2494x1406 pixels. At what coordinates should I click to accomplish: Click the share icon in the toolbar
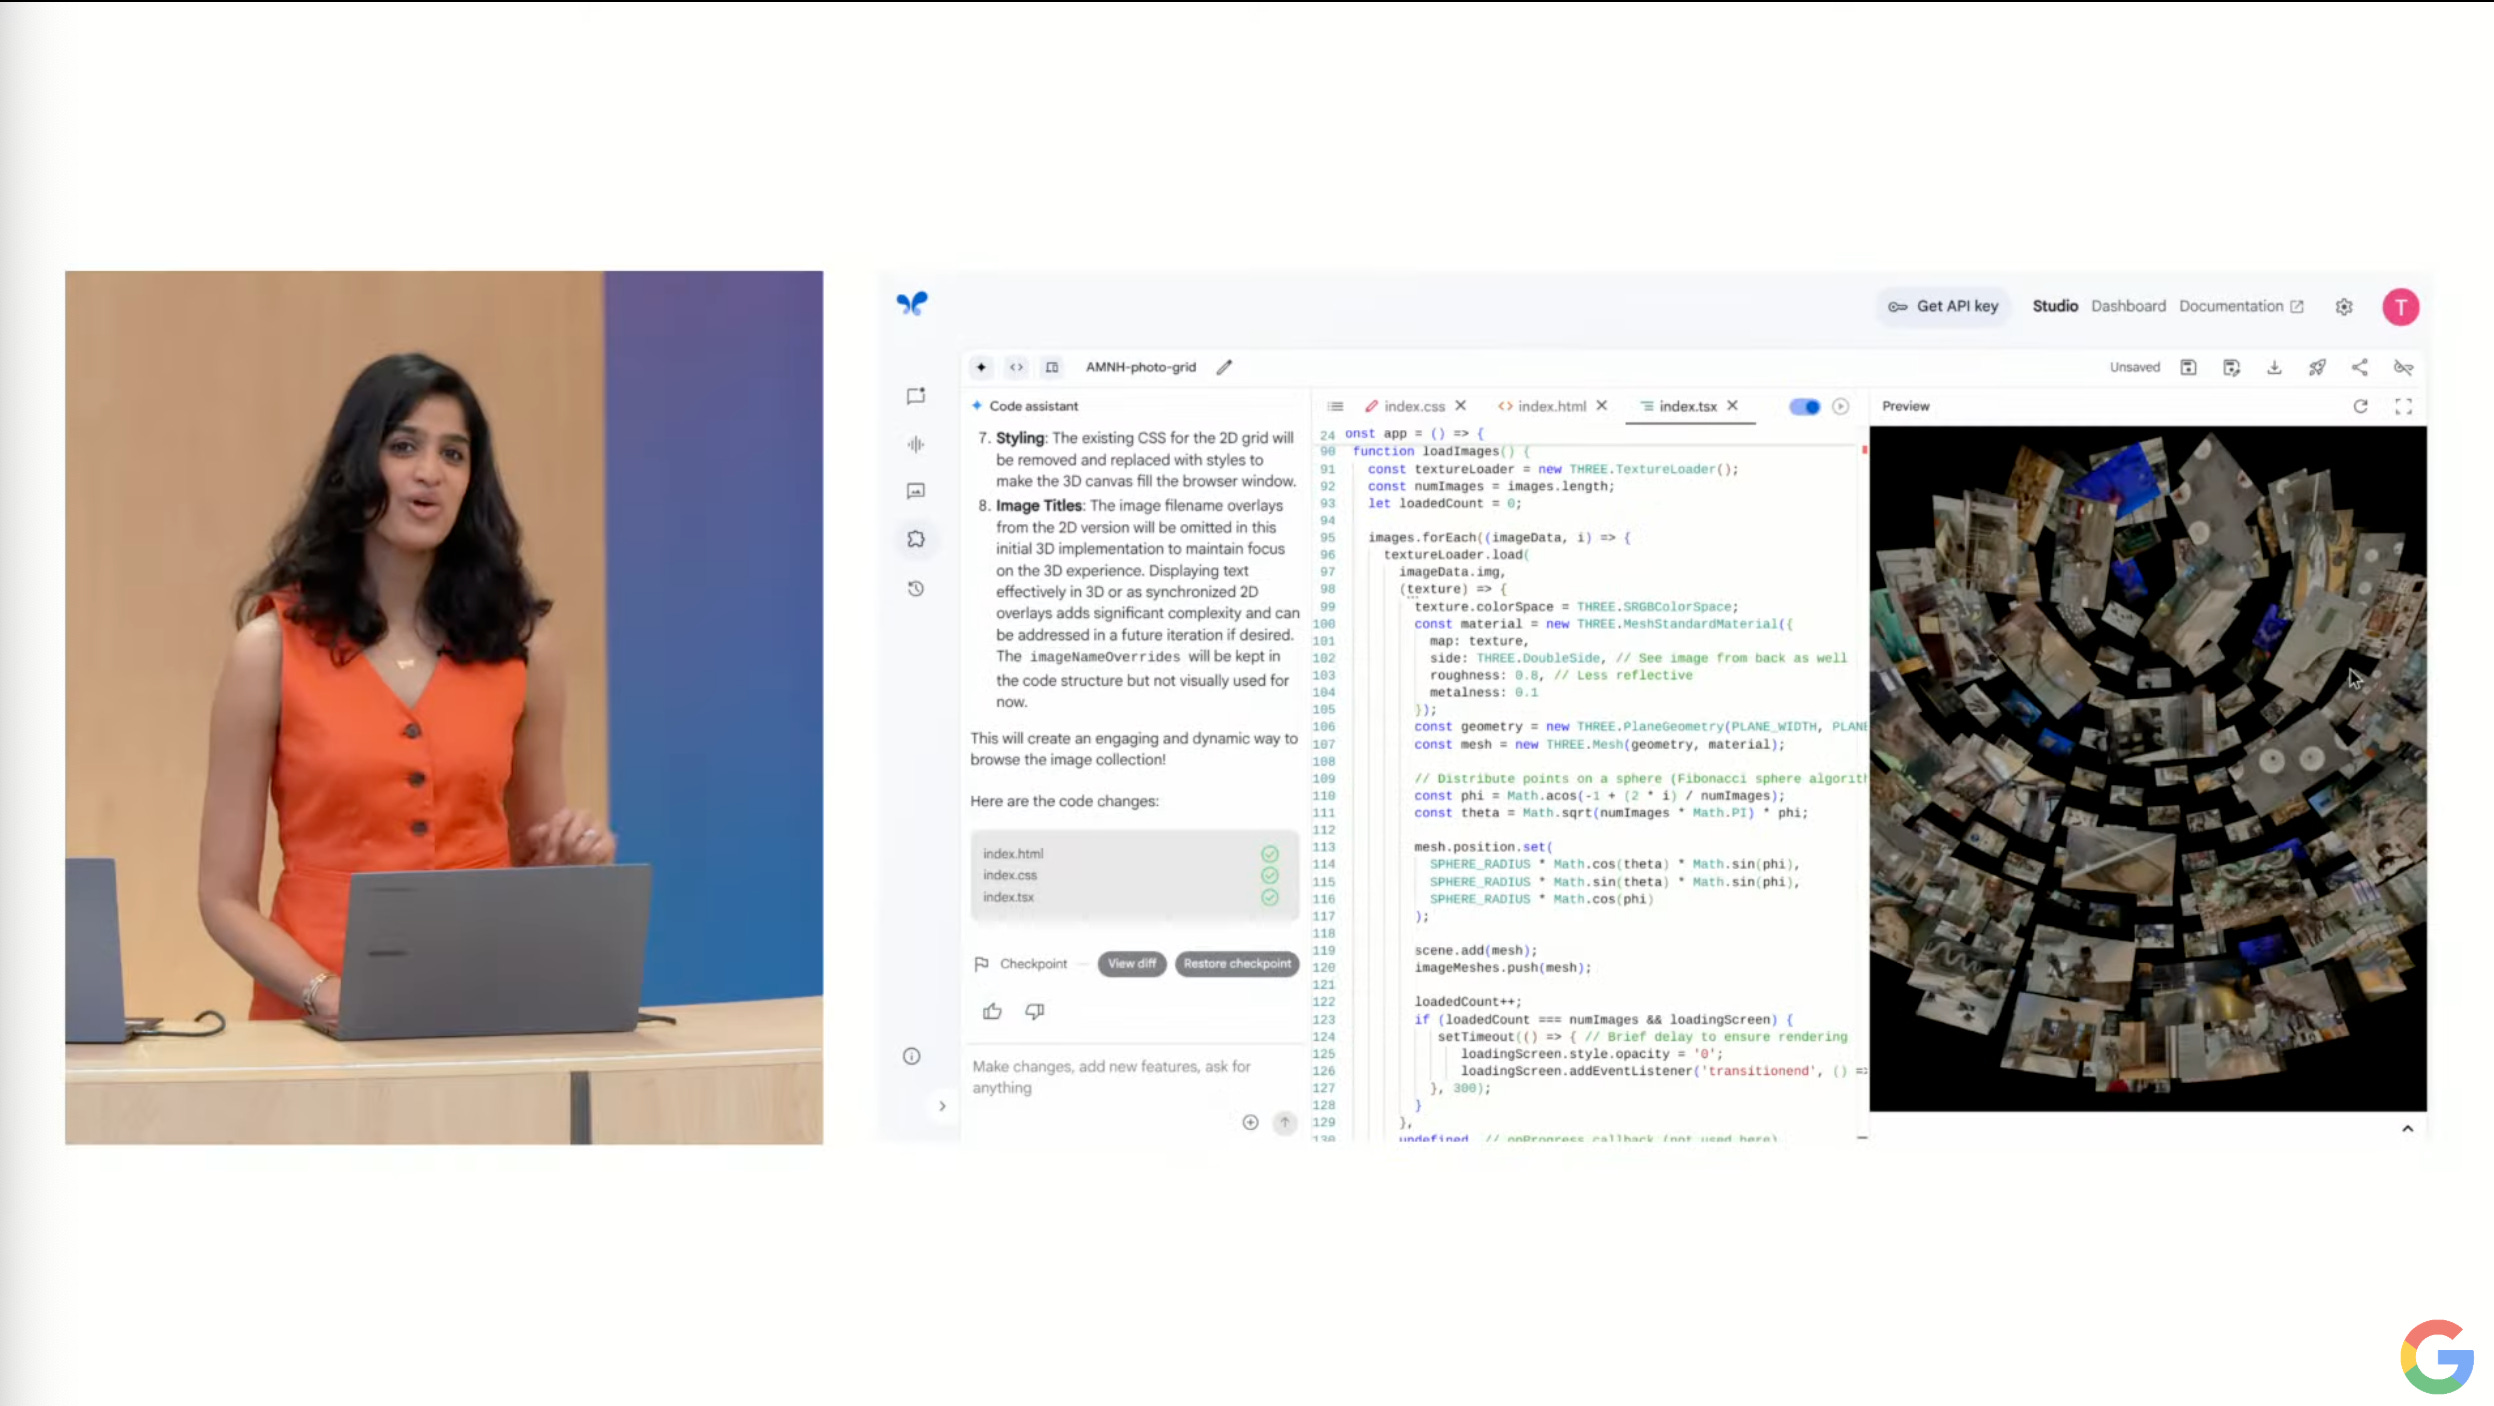[x=2359, y=367]
